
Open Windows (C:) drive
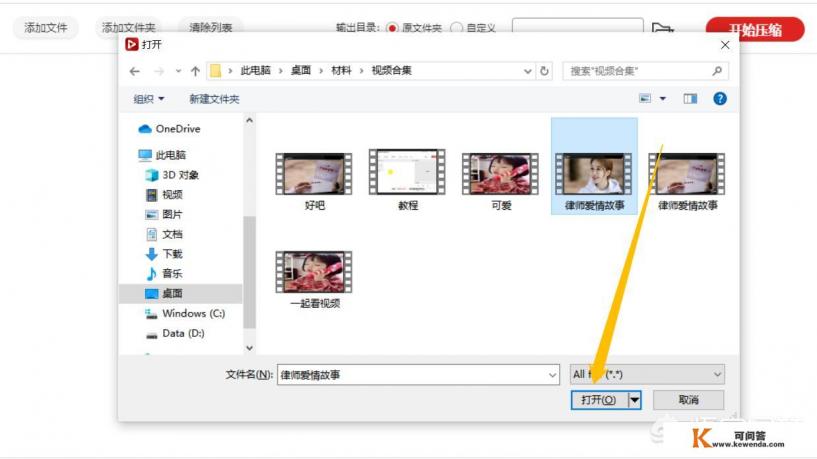[185, 313]
